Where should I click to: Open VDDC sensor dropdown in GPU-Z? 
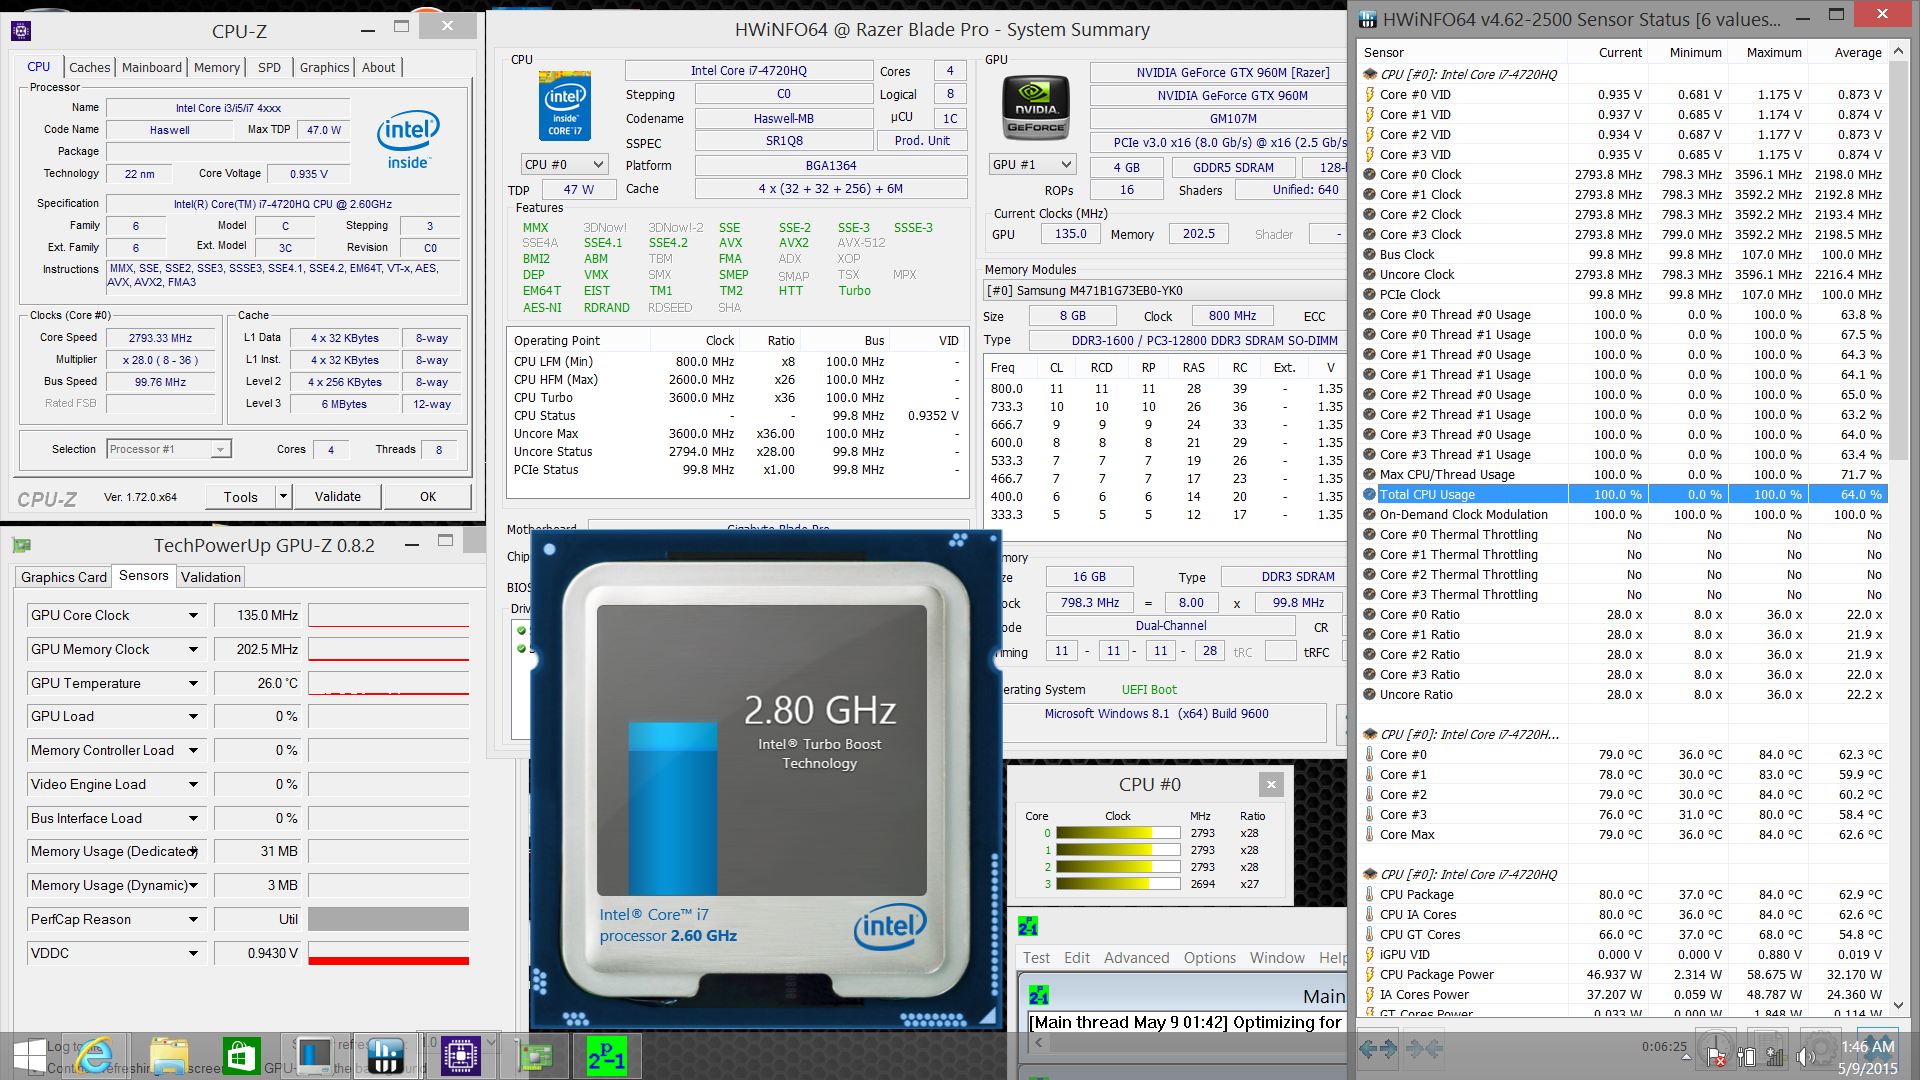(x=193, y=953)
